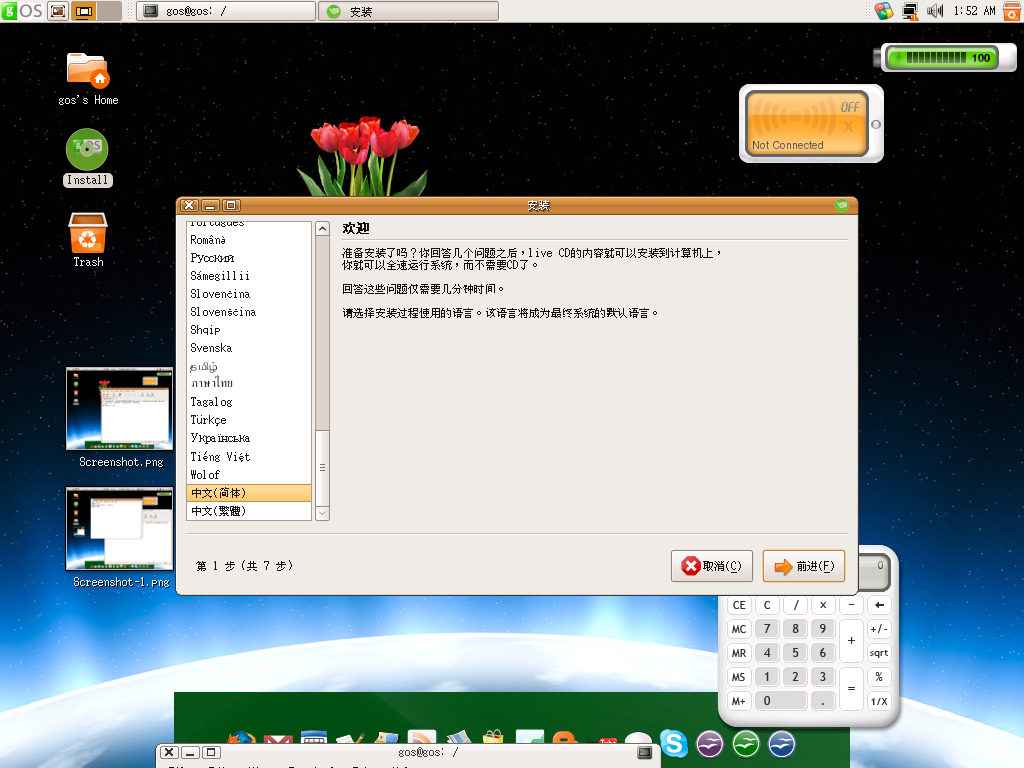
Task: Click the calculator plus key
Action: coord(851,641)
